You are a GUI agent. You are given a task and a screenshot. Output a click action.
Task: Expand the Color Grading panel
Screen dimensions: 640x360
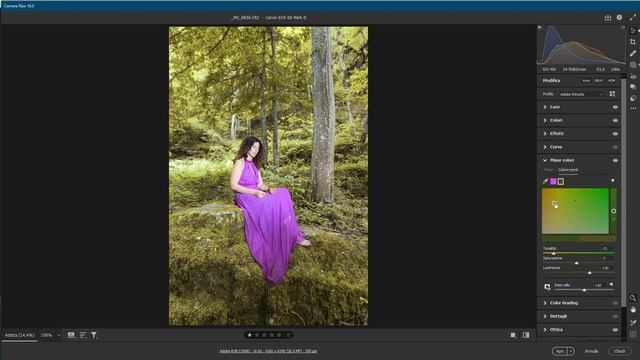[545, 303]
